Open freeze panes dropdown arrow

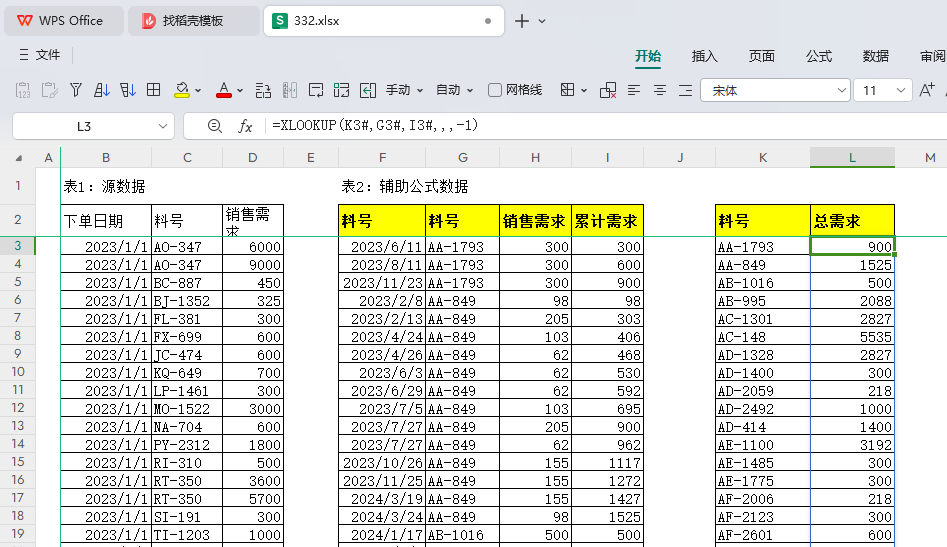[583, 91]
